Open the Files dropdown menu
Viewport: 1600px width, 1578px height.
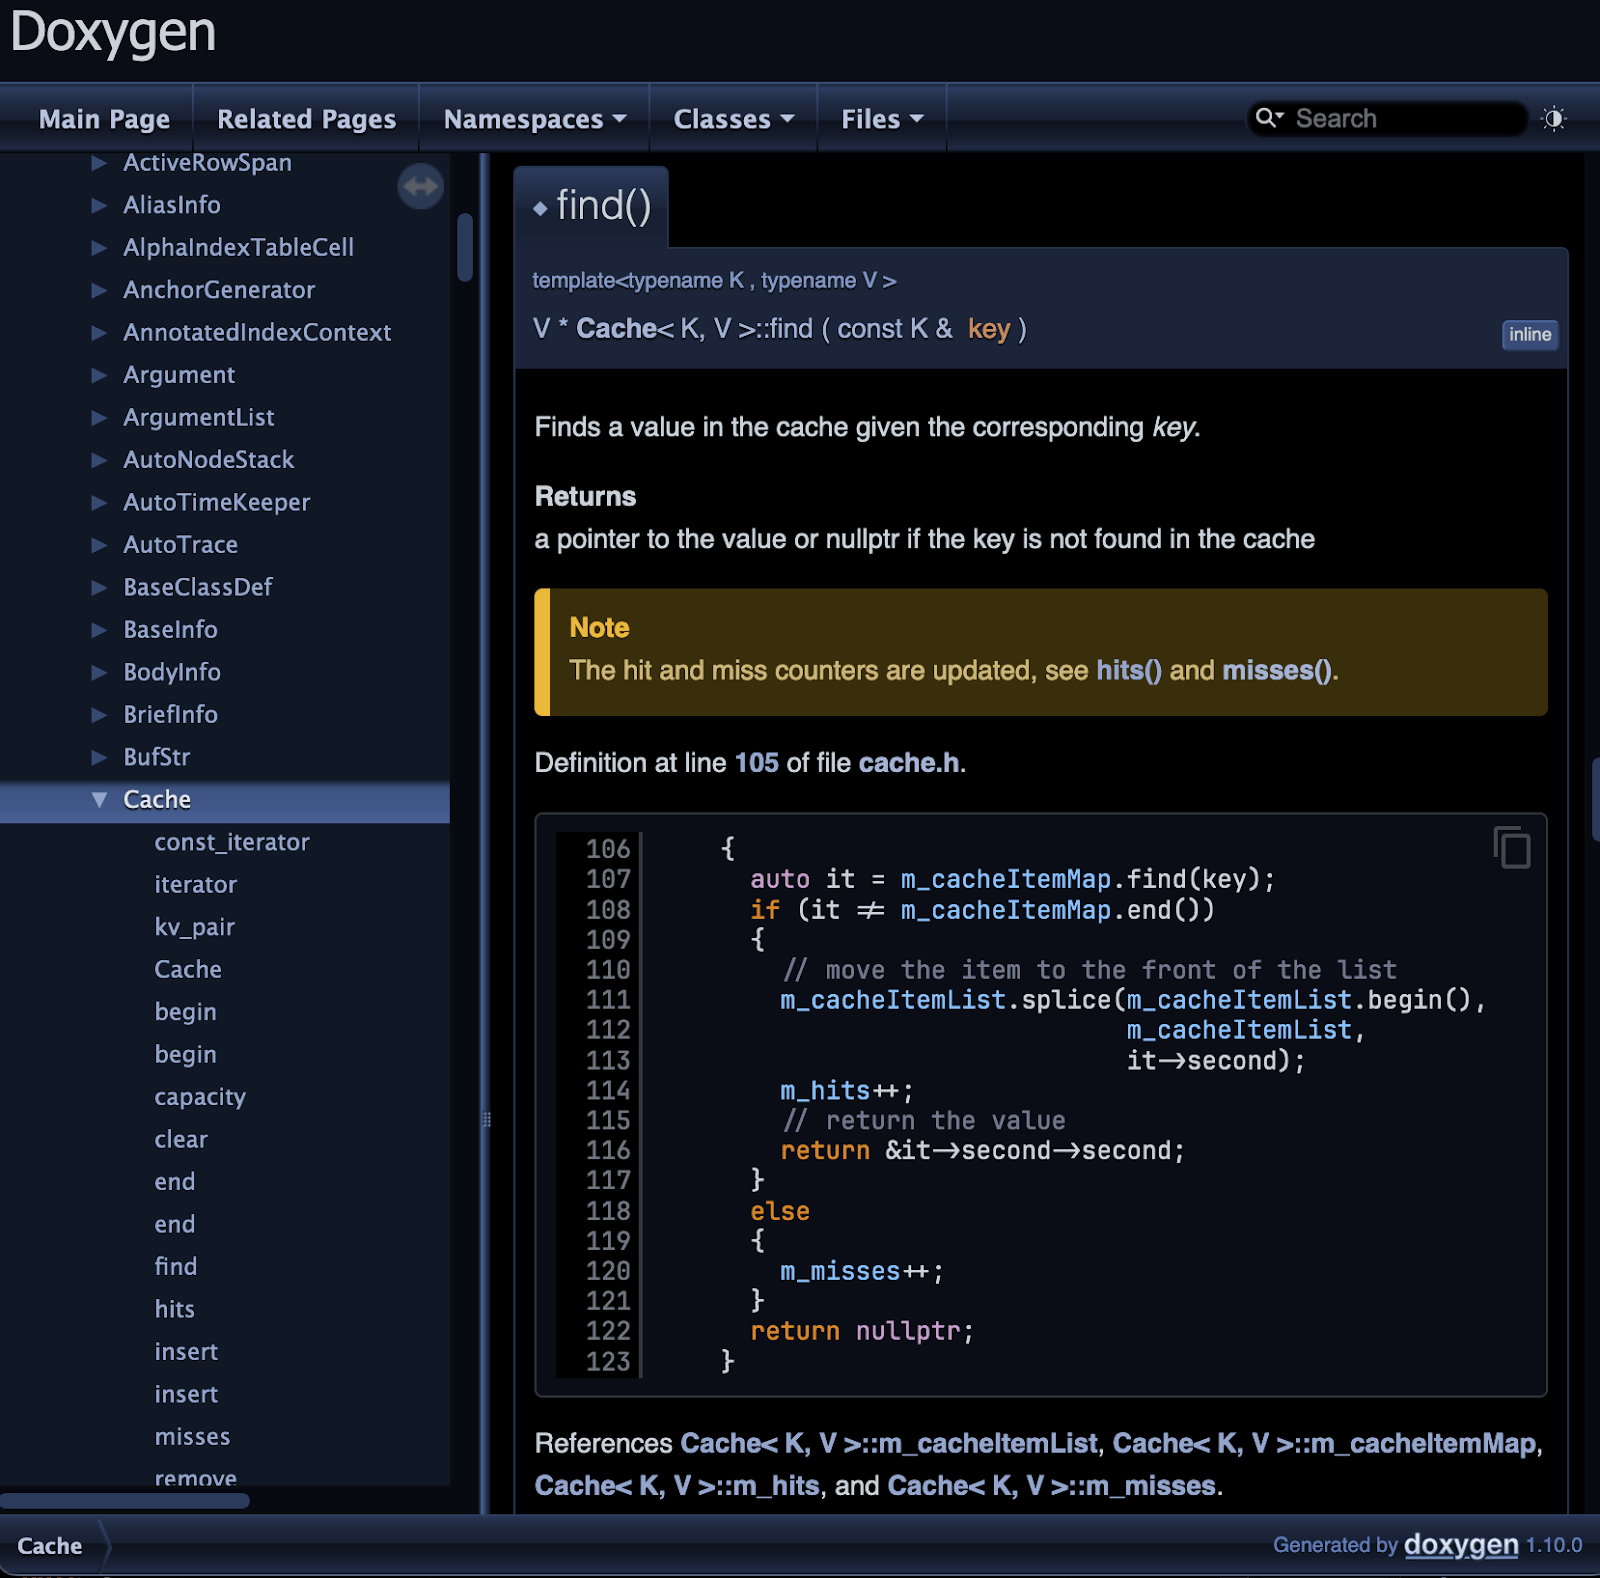(882, 119)
